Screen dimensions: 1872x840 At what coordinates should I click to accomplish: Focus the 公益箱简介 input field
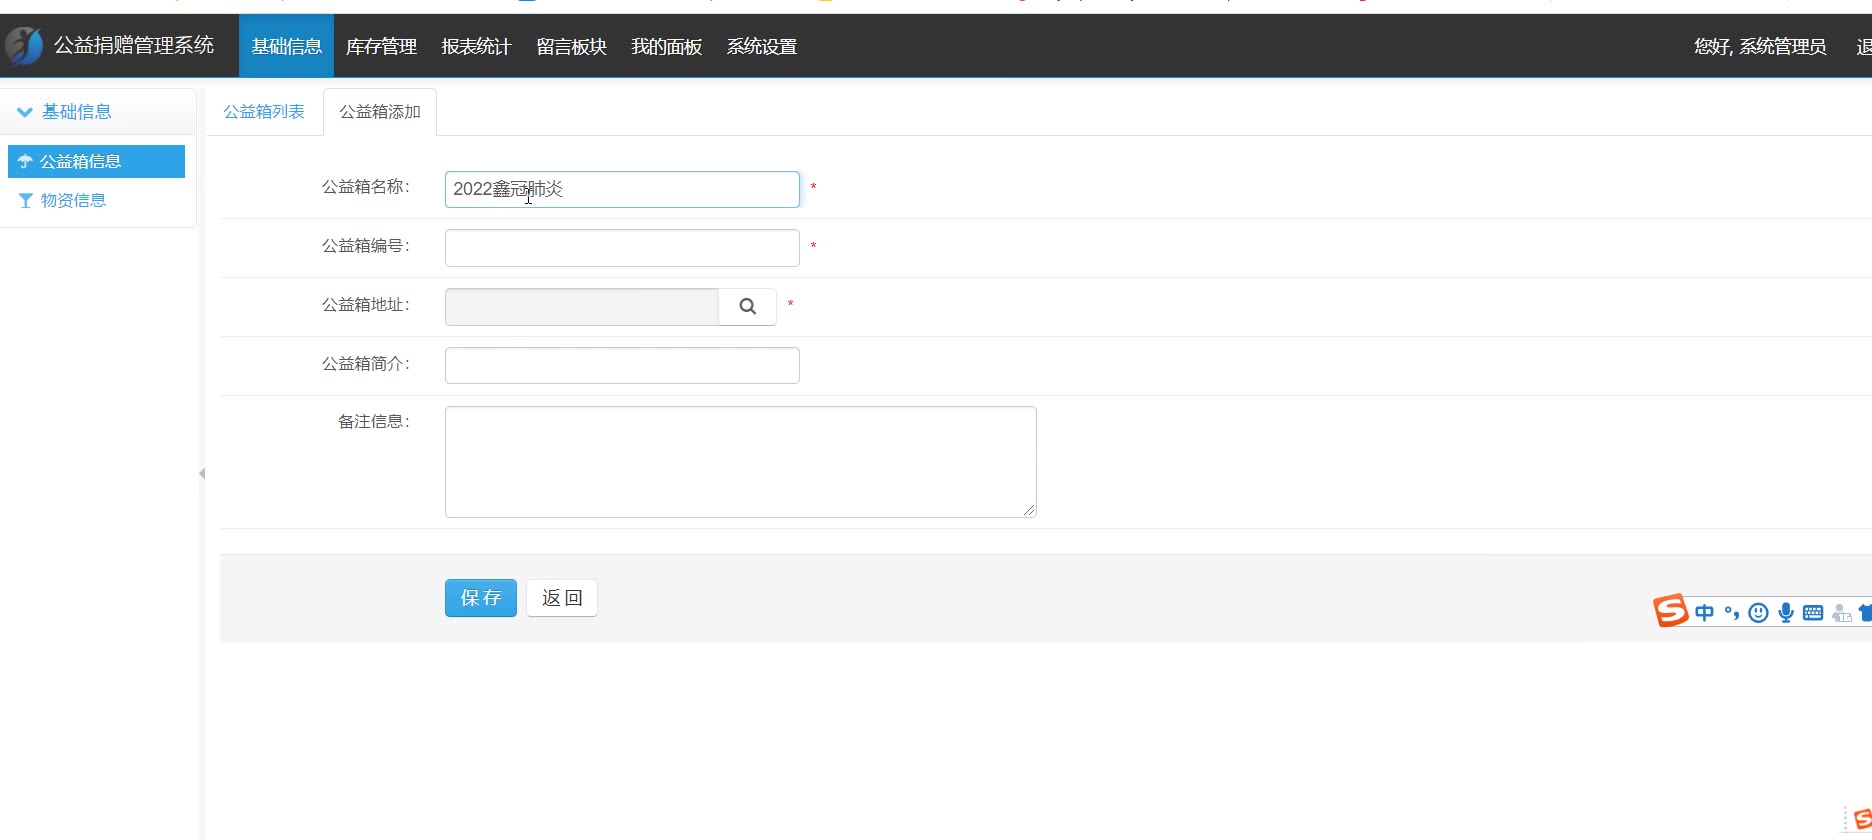coord(622,366)
